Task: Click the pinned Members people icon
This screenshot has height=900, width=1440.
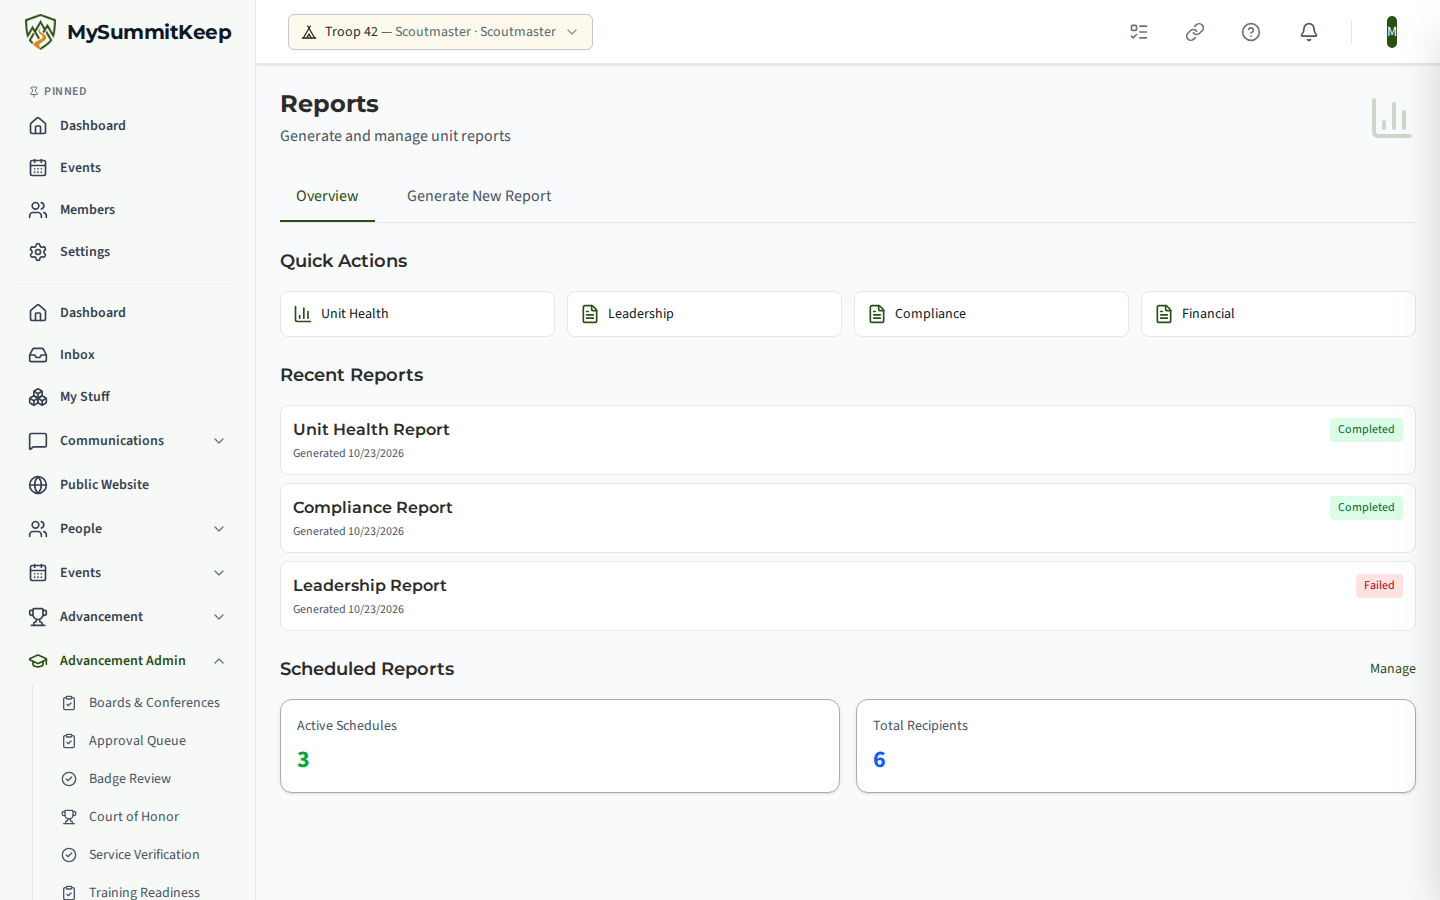Action: click(x=38, y=210)
